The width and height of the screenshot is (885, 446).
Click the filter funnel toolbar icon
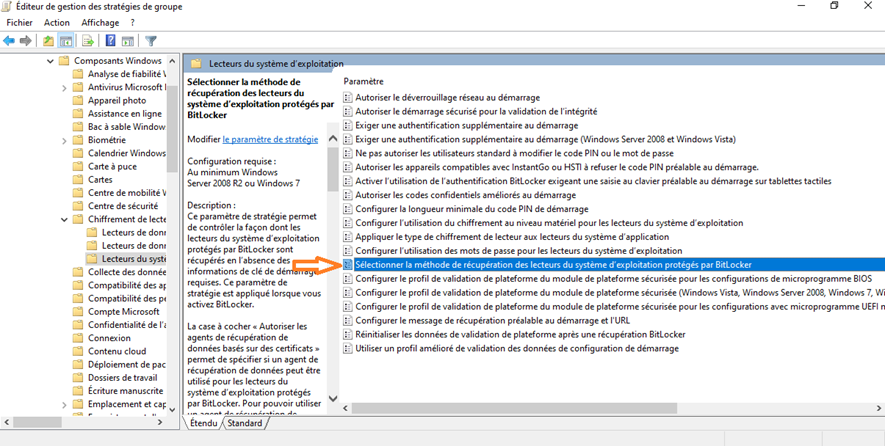(151, 41)
